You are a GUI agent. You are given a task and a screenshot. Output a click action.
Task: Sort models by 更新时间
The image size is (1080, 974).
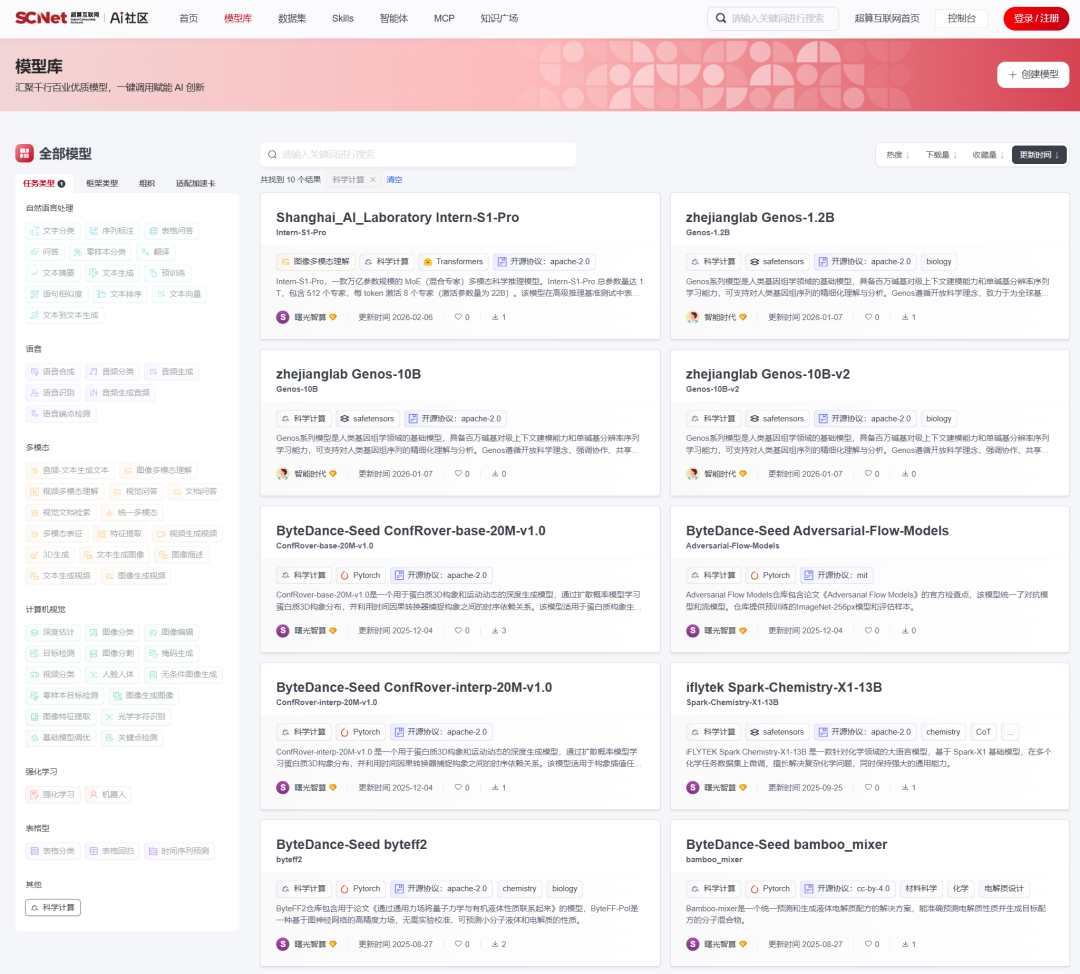pos(1039,155)
